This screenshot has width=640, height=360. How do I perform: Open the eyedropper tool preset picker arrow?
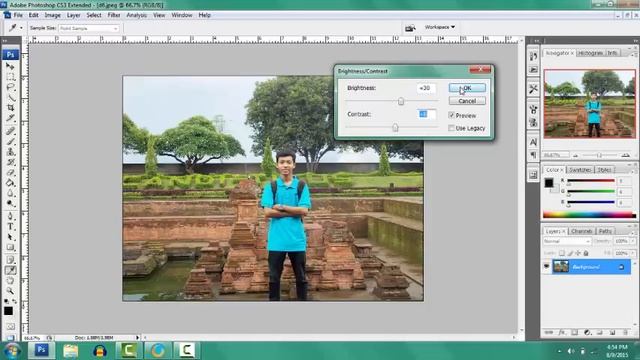21,28
